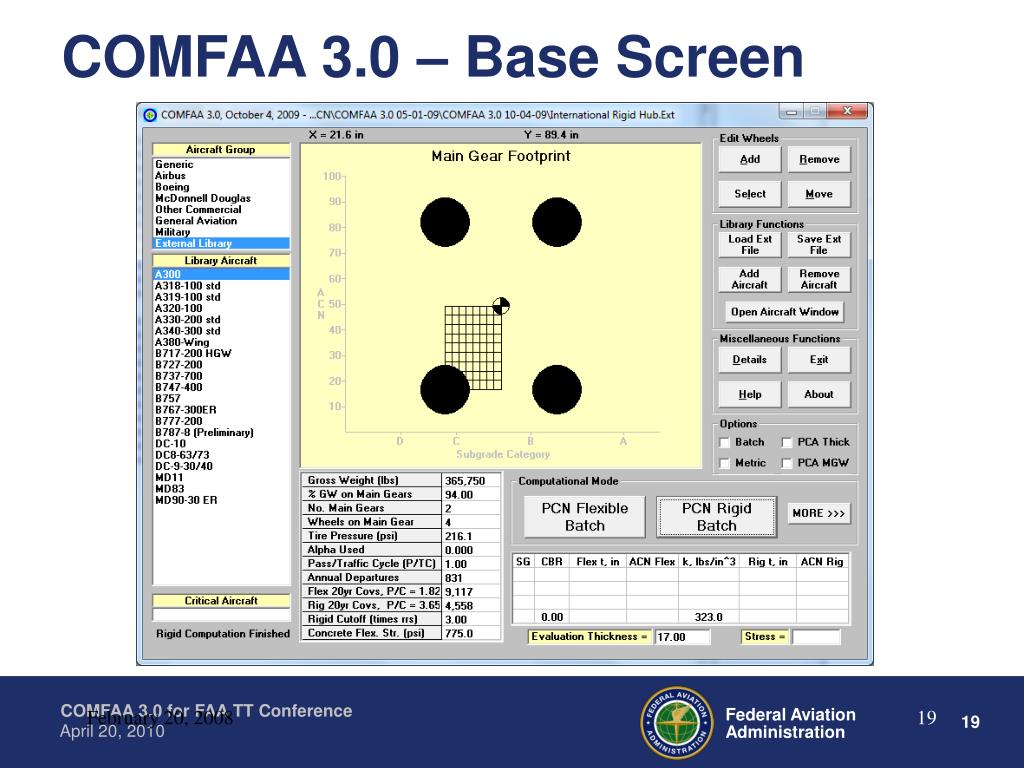
Task: Run PCN Flexible Batch computation
Action: (x=584, y=517)
